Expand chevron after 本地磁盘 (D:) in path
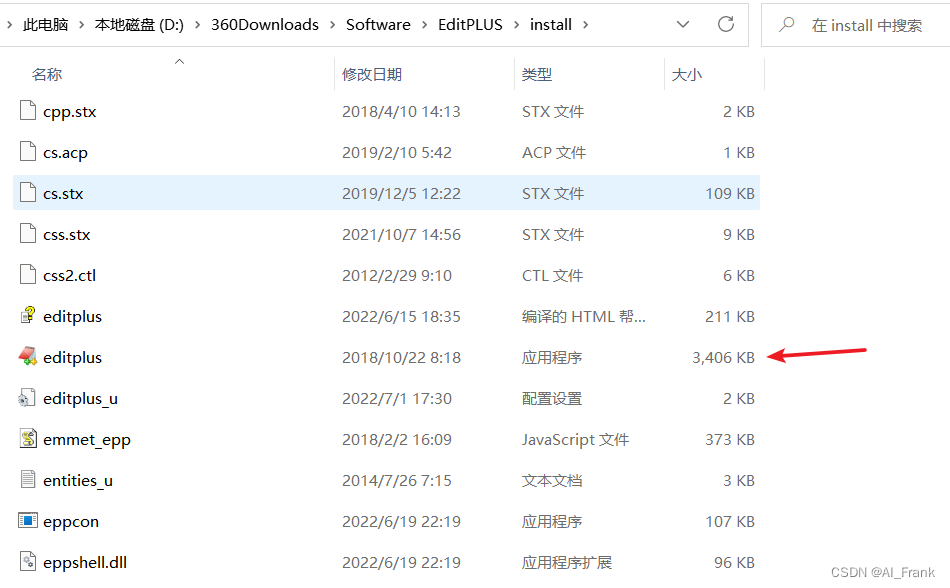The height and width of the screenshot is (588, 950). coord(198,25)
